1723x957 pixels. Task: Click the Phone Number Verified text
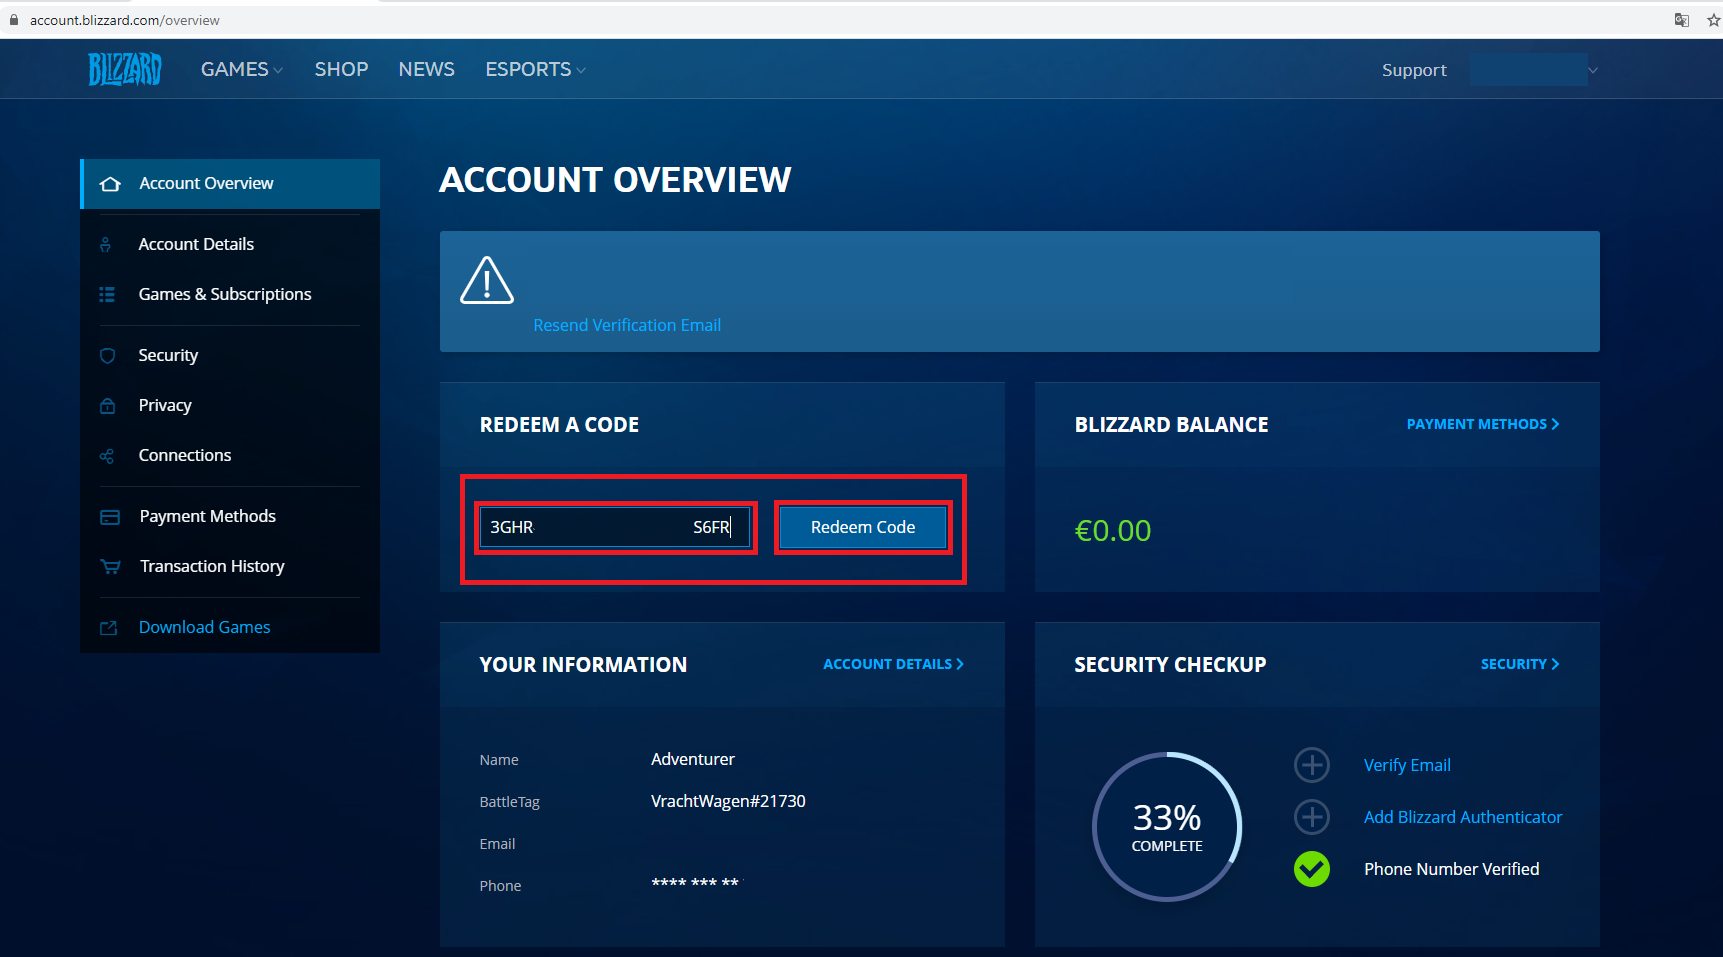[x=1452, y=869]
